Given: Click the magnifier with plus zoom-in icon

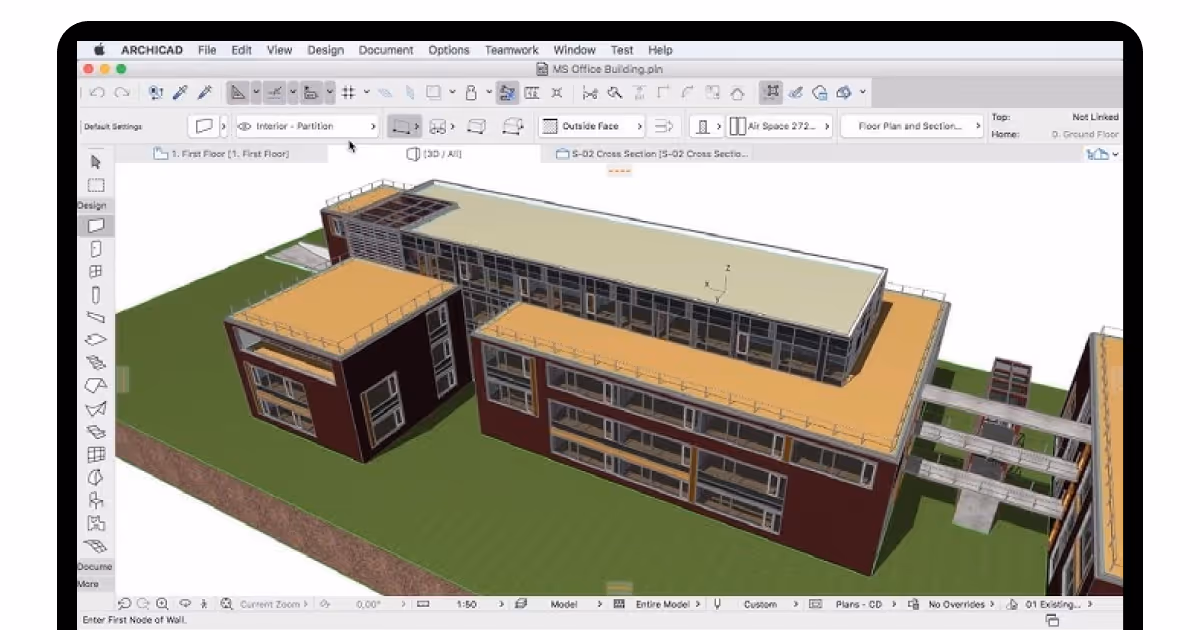Looking at the screenshot, I should (x=162, y=604).
